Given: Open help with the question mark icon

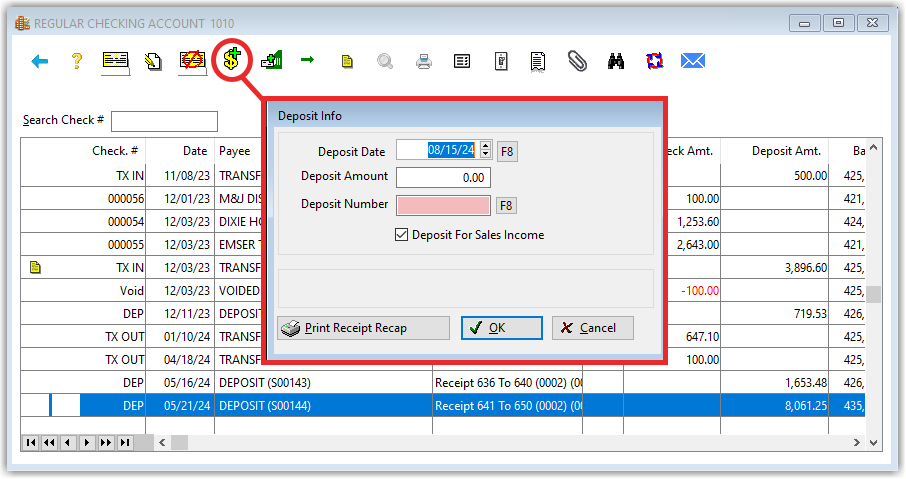Looking at the screenshot, I should pyautogui.click(x=77, y=61).
